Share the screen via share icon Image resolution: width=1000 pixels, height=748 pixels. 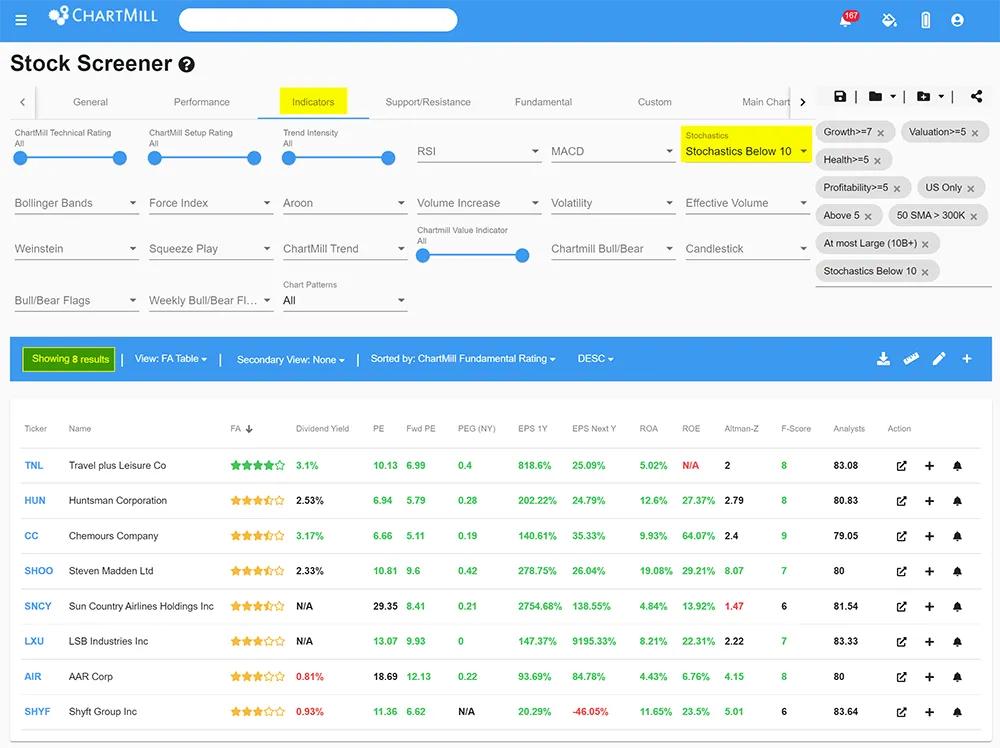(x=976, y=96)
